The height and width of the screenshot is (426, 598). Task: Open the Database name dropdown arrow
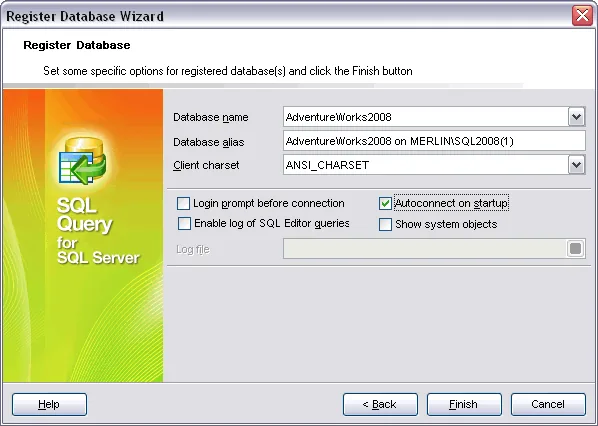pyautogui.click(x=577, y=117)
